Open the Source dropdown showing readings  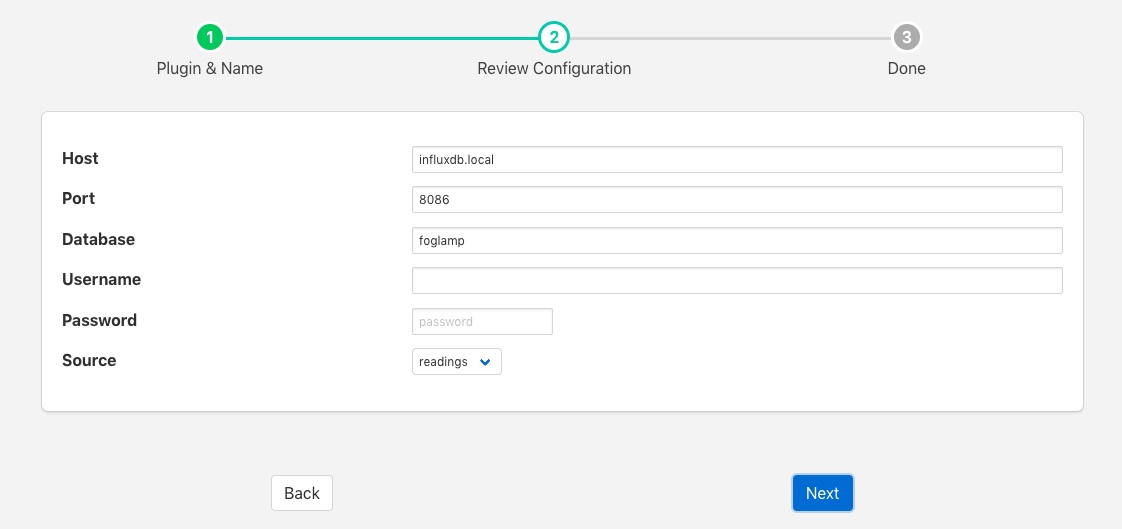pos(456,362)
